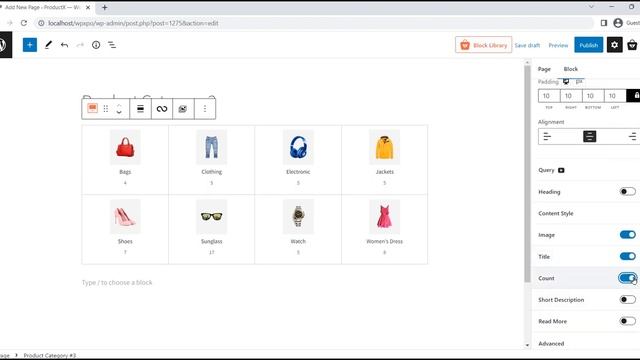Screen dimensions: 640x360
Task: Toggle the Count switch
Action: (x=627, y=278)
